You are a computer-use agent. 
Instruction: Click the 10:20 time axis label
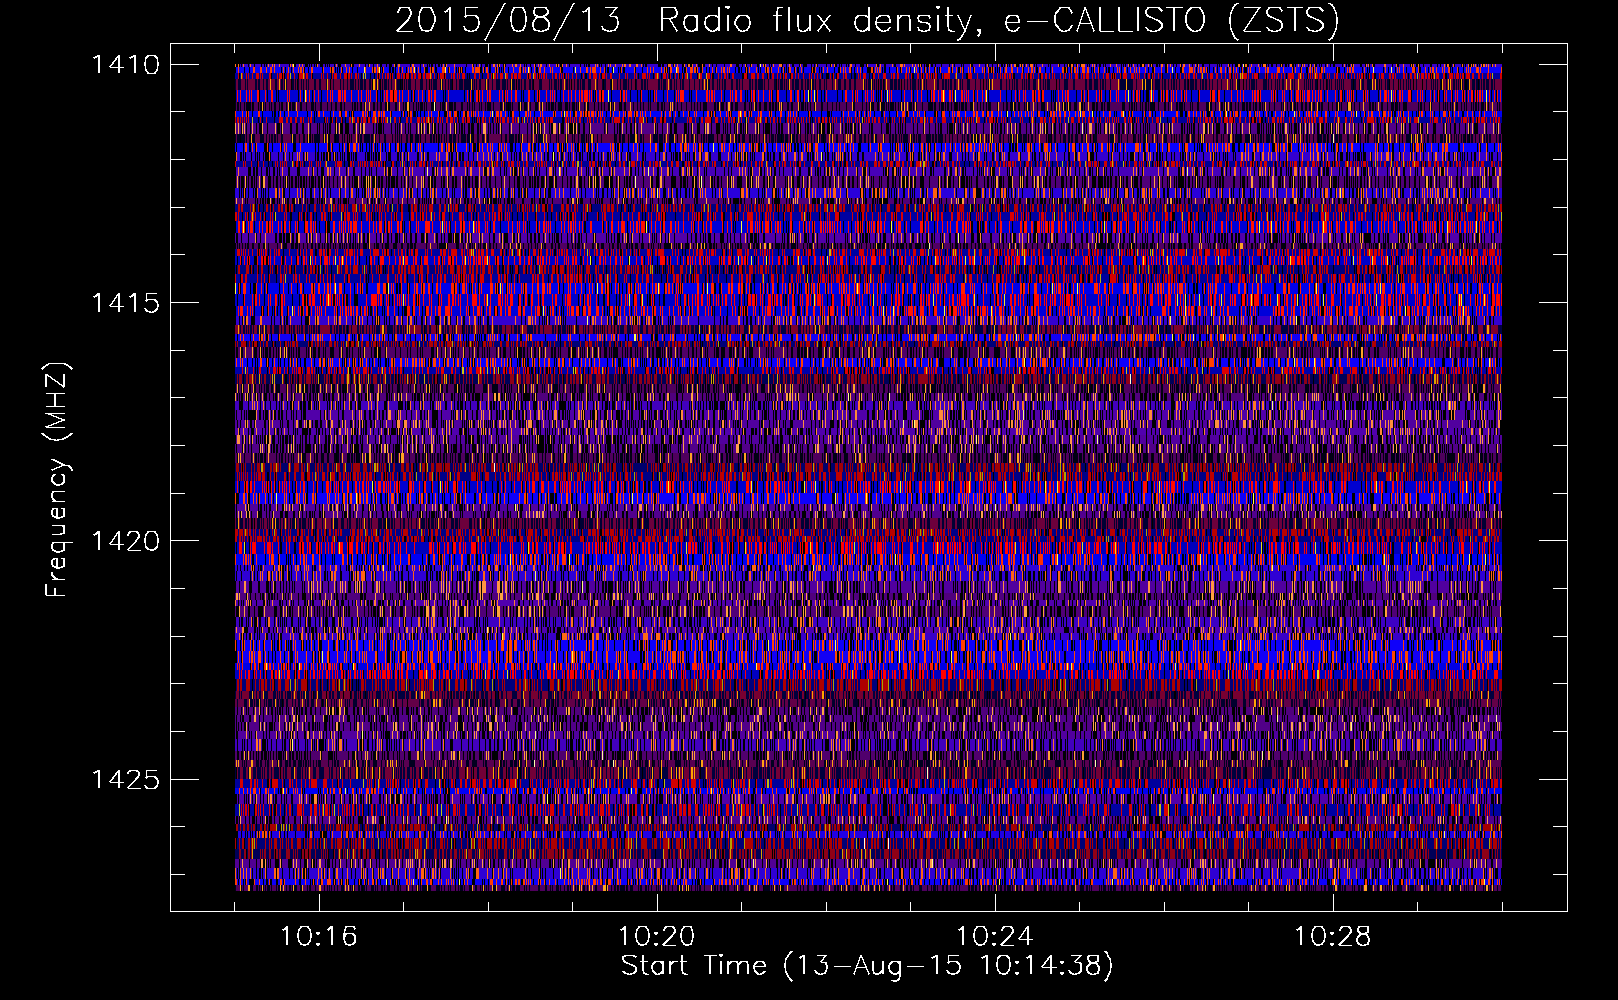tap(657, 937)
